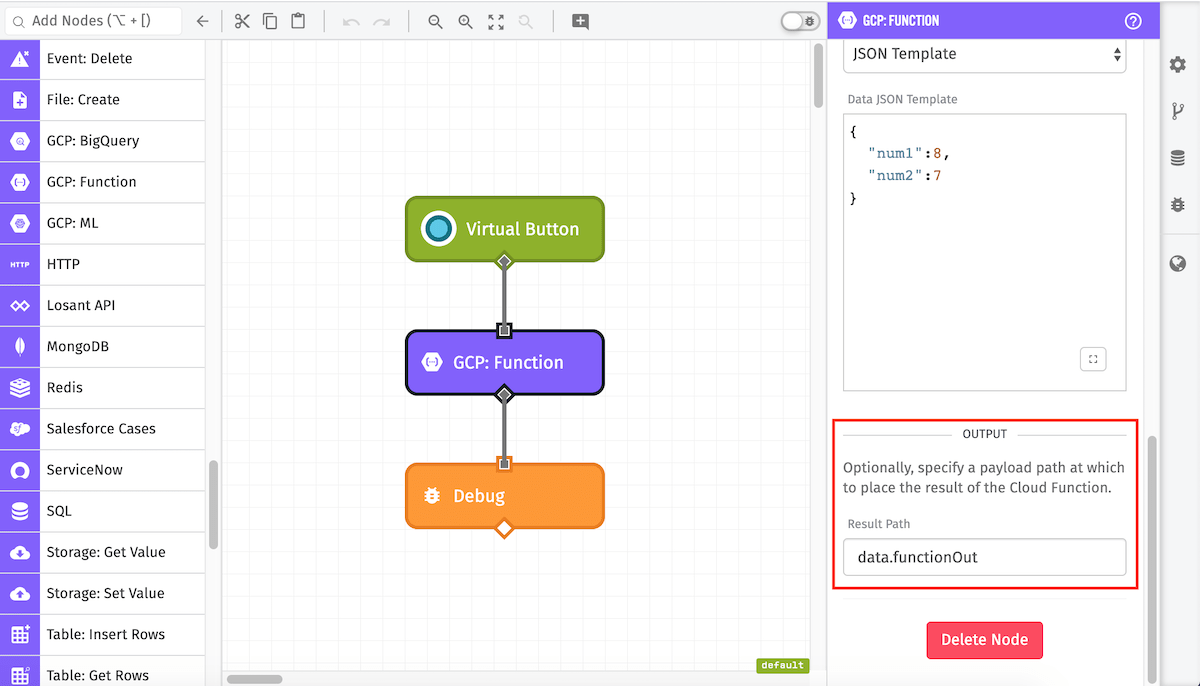Paste nodes clipboard icon

point(298,21)
